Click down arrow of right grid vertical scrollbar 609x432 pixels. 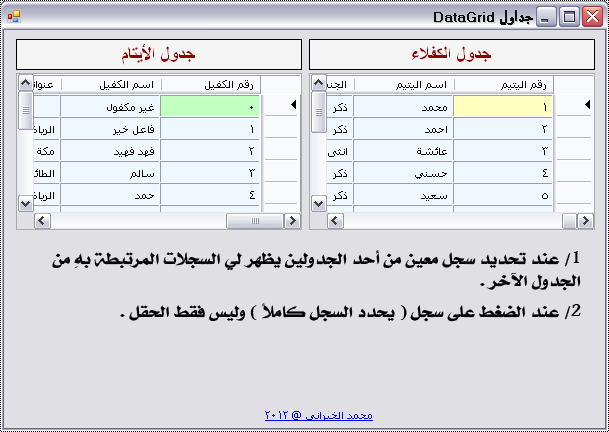(319, 203)
